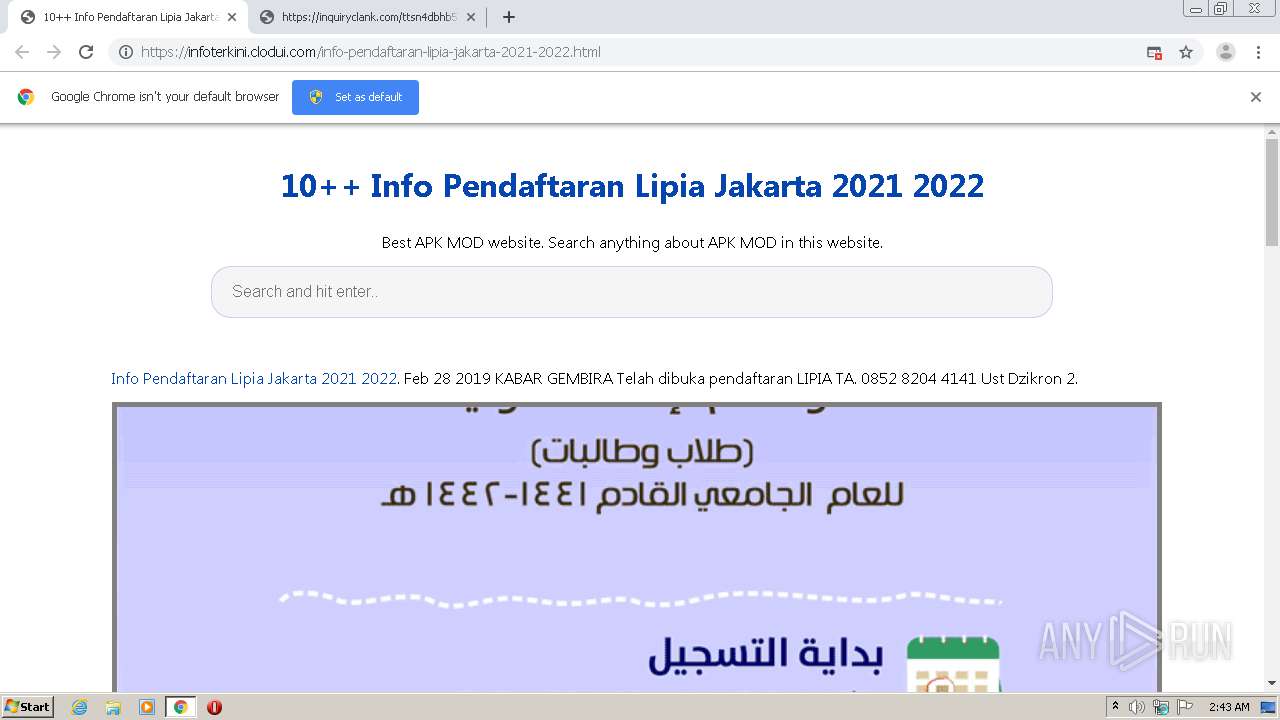Screen dimensions: 1280x720
Task: Go forward to next page
Action: [54, 52]
